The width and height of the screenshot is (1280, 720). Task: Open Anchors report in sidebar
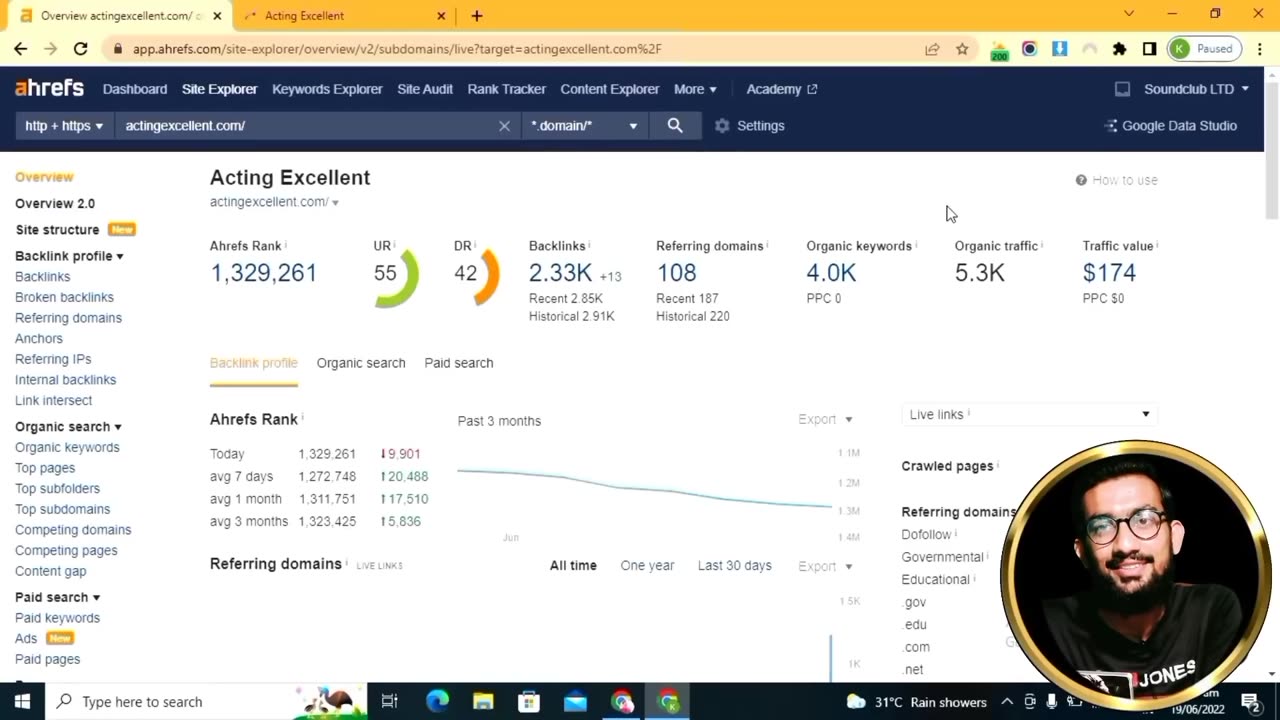pyautogui.click(x=39, y=339)
